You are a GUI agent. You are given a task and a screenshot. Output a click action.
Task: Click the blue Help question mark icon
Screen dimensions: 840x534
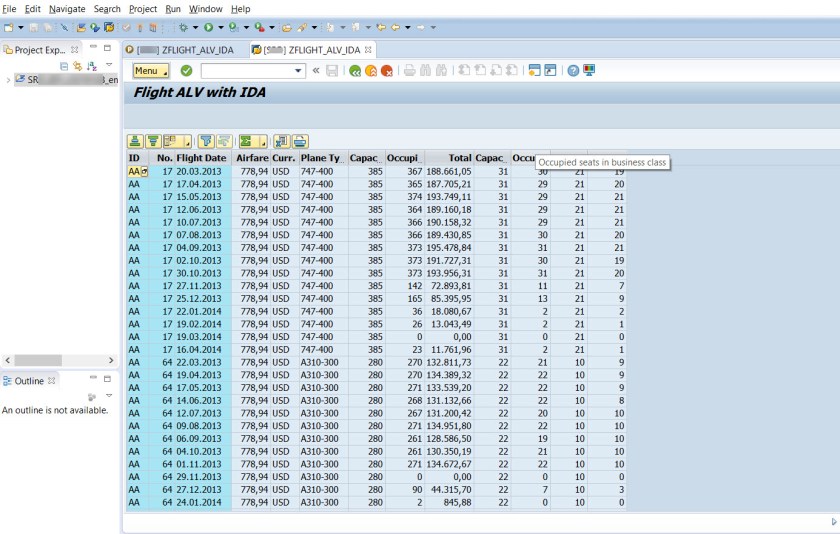point(573,71)
